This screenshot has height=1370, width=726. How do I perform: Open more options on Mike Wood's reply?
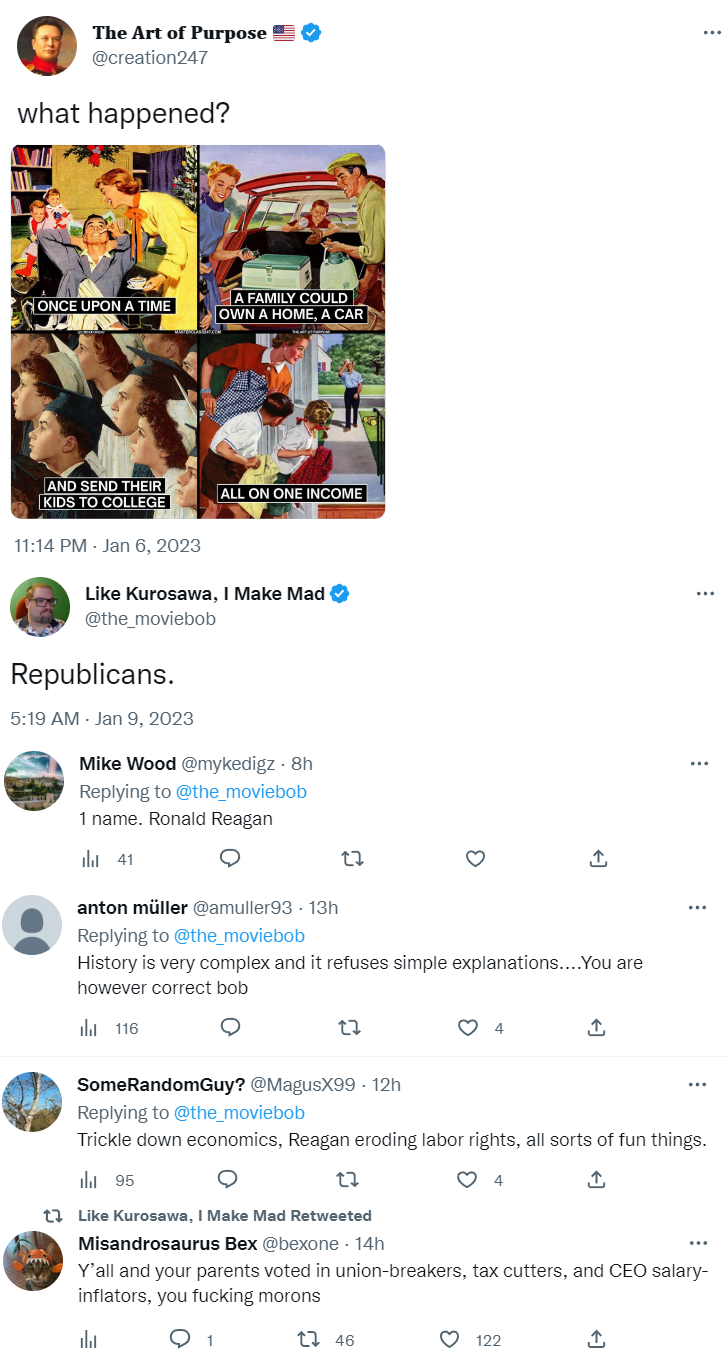tap(699, 764)
